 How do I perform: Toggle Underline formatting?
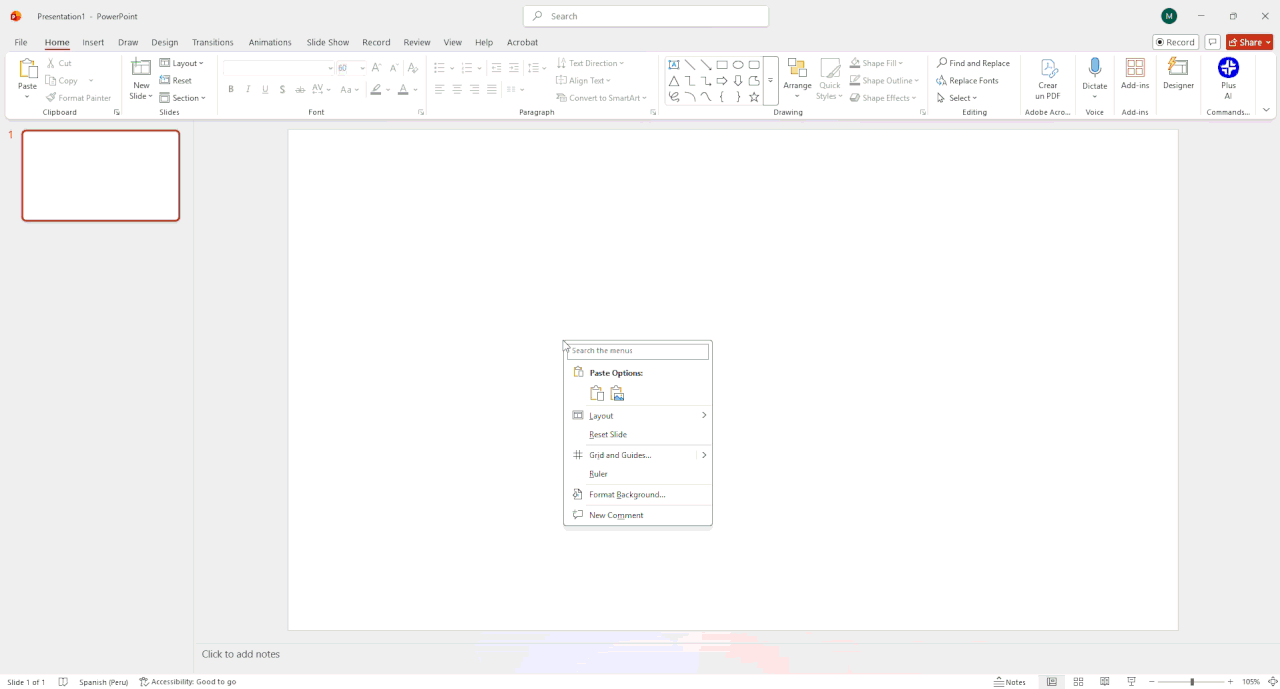265,89
